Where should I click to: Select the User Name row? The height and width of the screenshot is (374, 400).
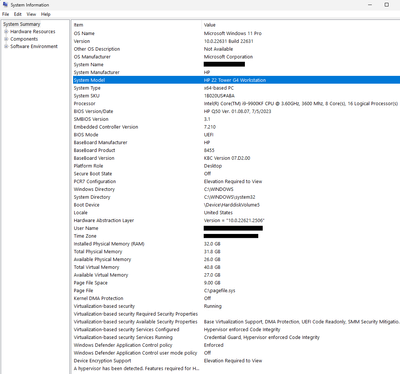[x=236, y=228]
